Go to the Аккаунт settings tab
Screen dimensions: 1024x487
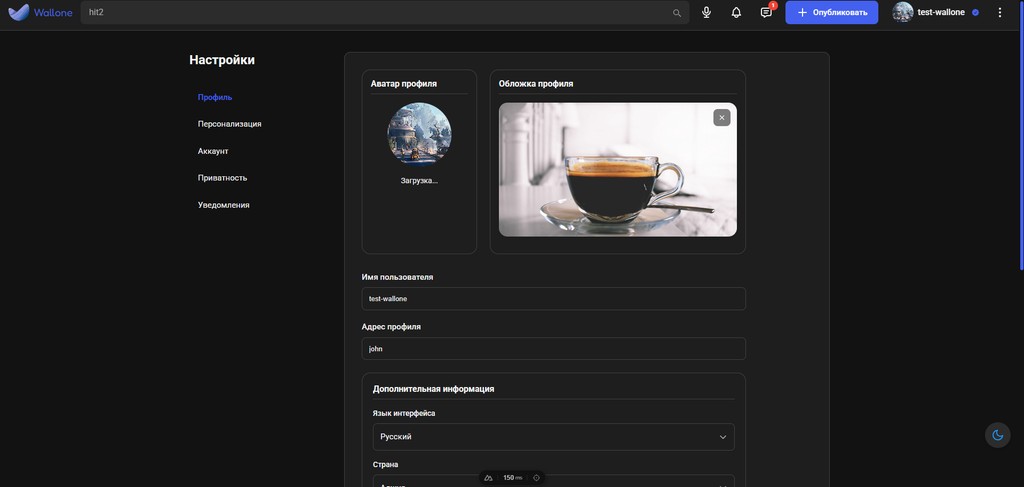click(x=213, y=151)
